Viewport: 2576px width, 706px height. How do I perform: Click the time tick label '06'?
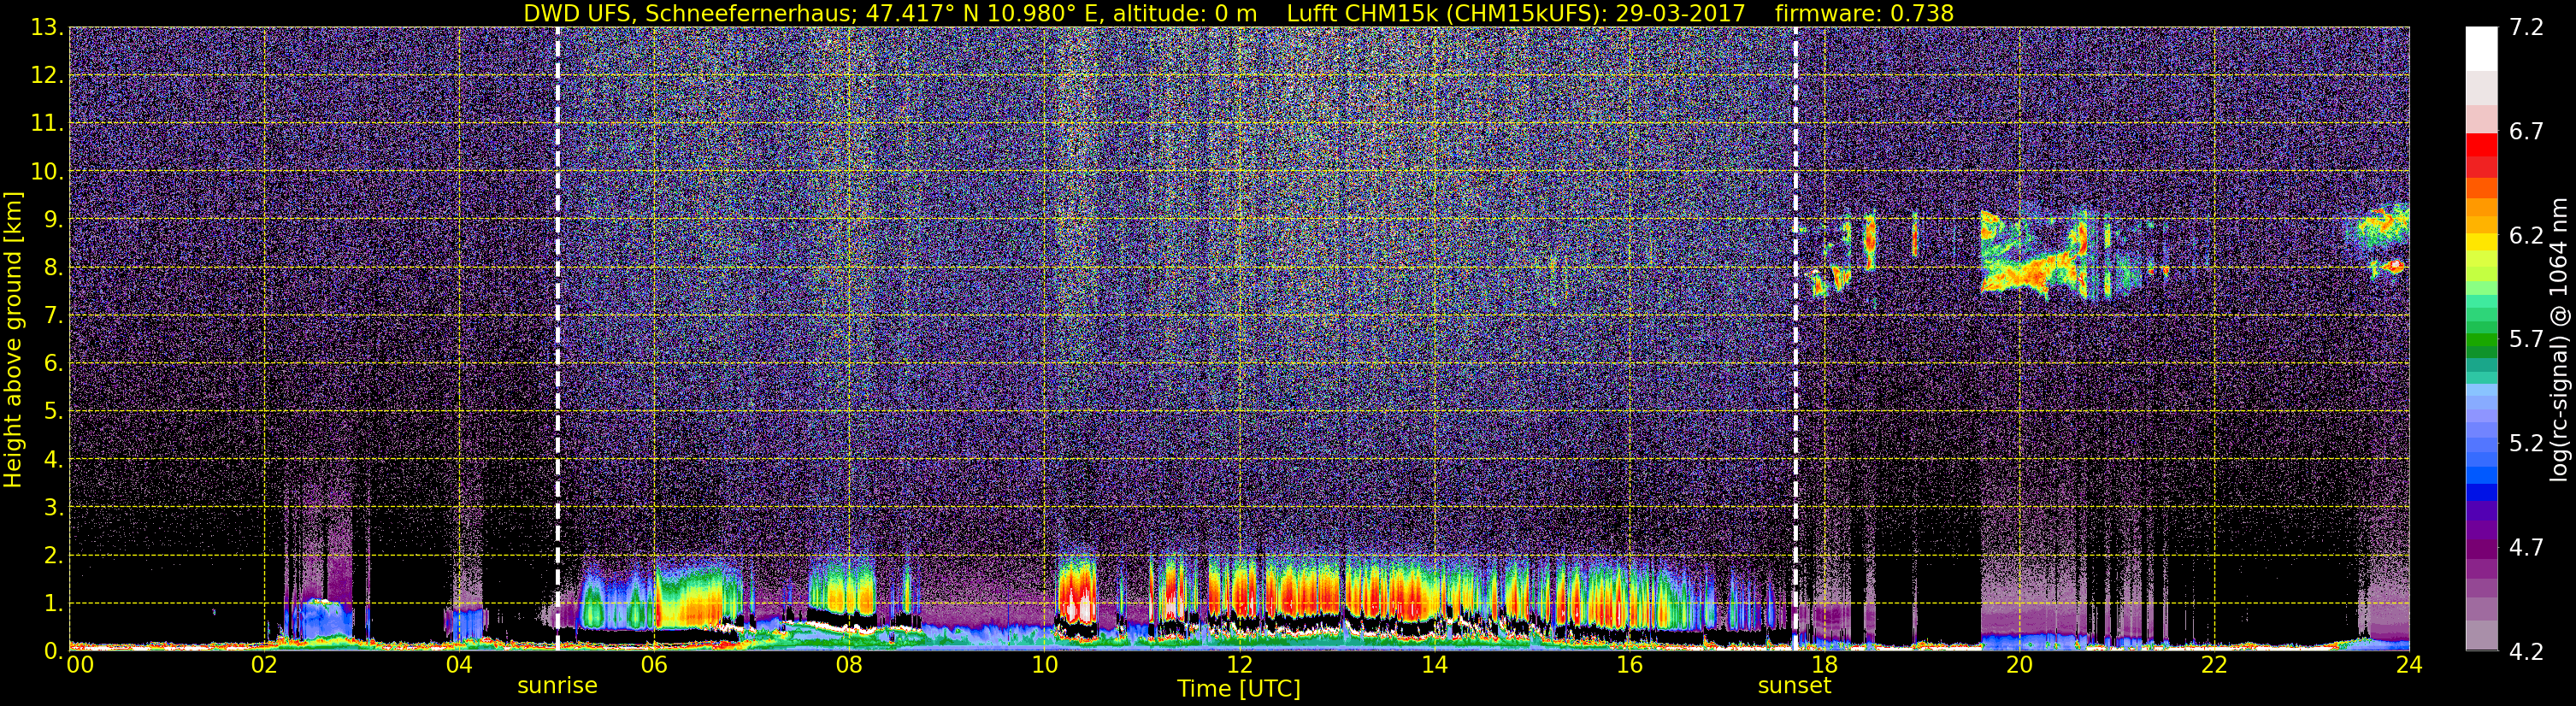[654, 665]
